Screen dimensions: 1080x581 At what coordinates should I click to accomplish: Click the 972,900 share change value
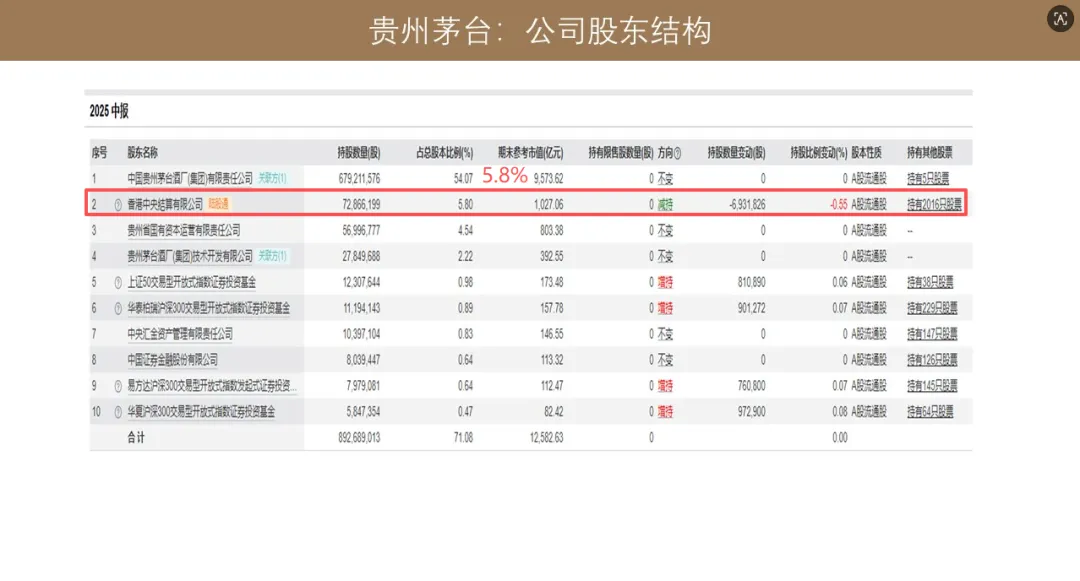click(x=751, y=412)
